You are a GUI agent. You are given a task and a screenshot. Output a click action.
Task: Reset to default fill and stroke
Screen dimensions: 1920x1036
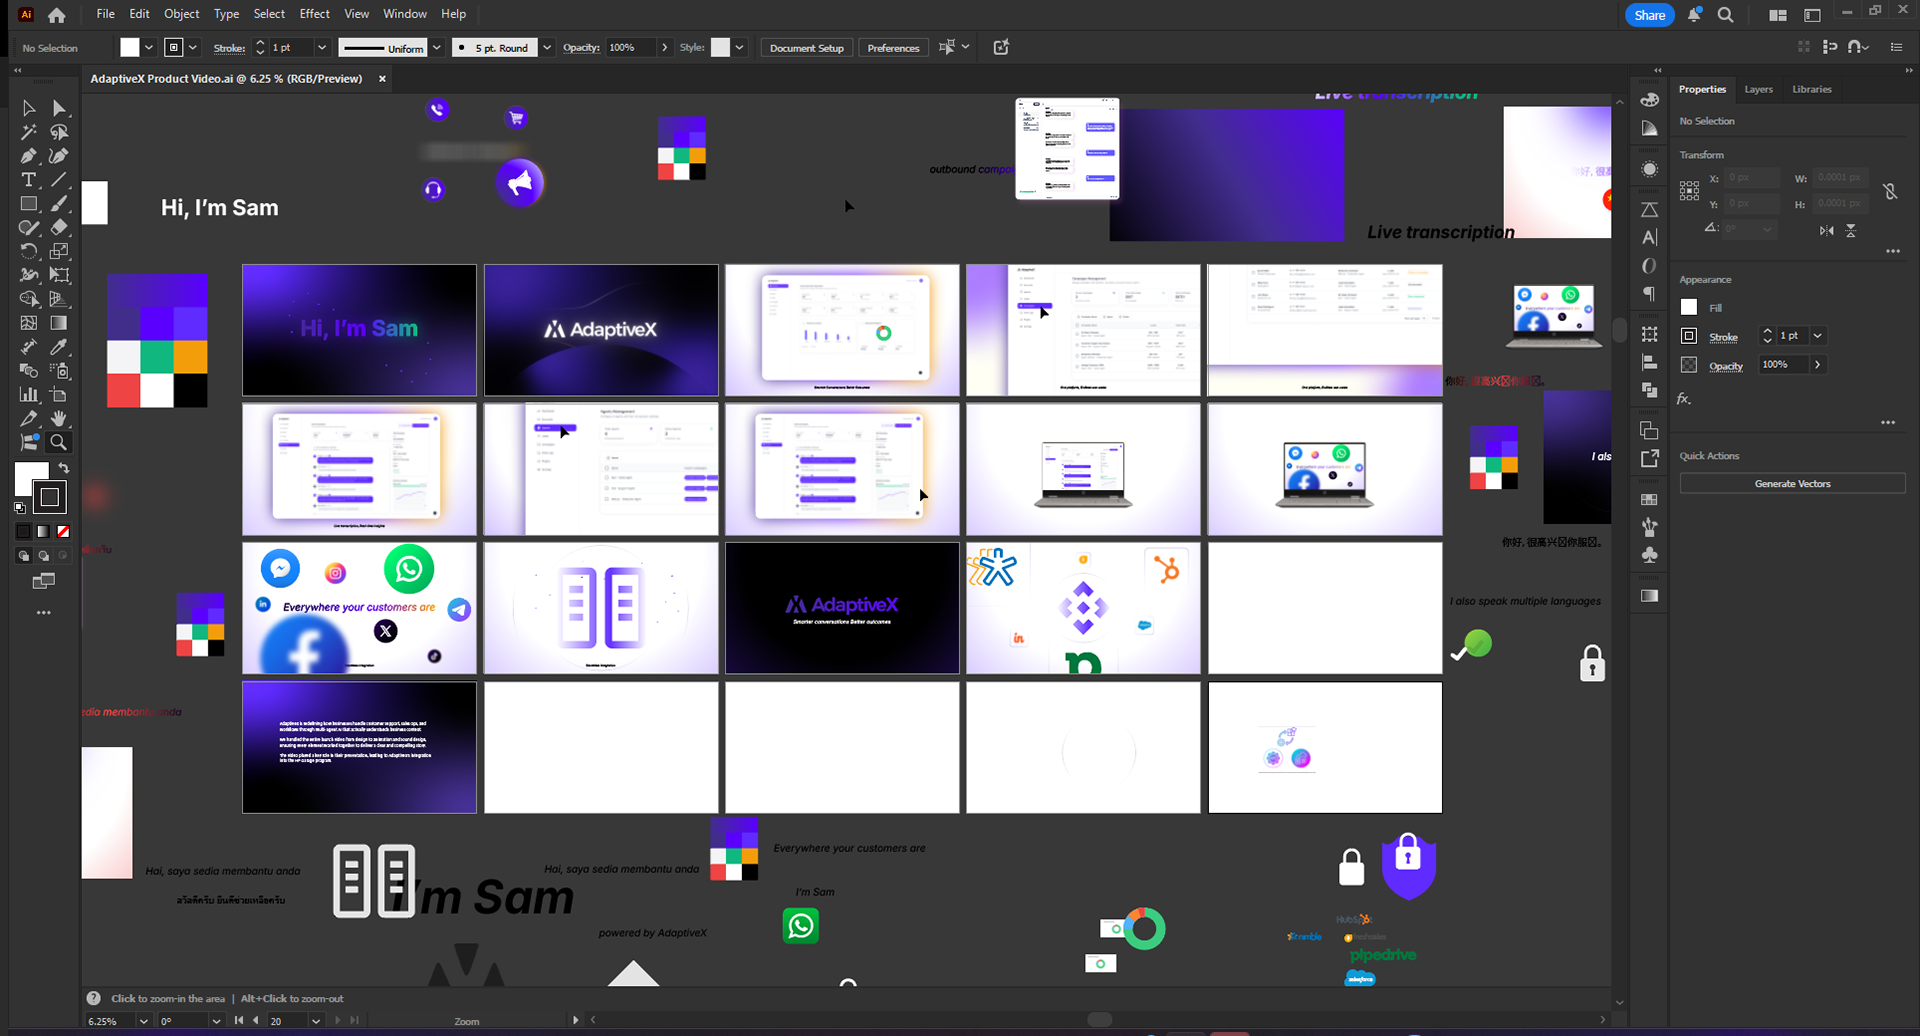point(20,508)
